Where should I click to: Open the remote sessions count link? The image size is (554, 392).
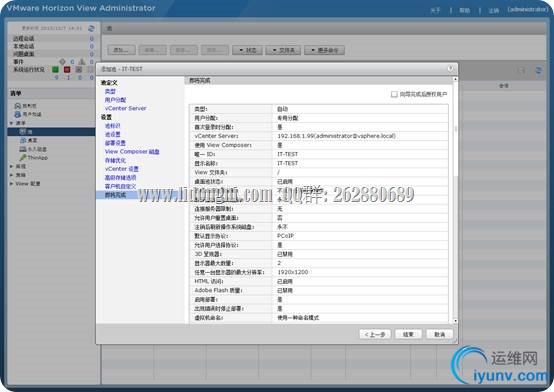pyautogui.click(x=92, y=38)
